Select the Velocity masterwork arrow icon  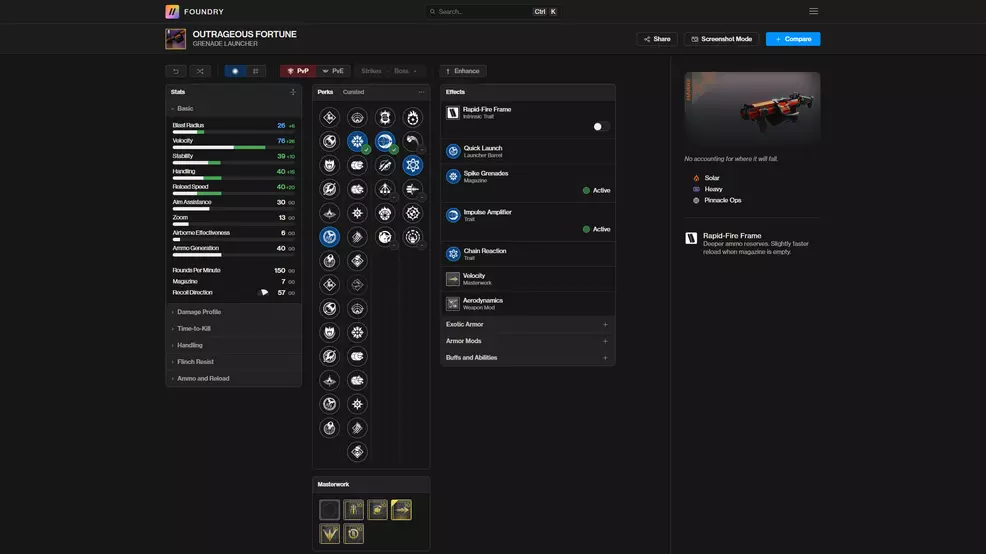[x=401, y=510]
